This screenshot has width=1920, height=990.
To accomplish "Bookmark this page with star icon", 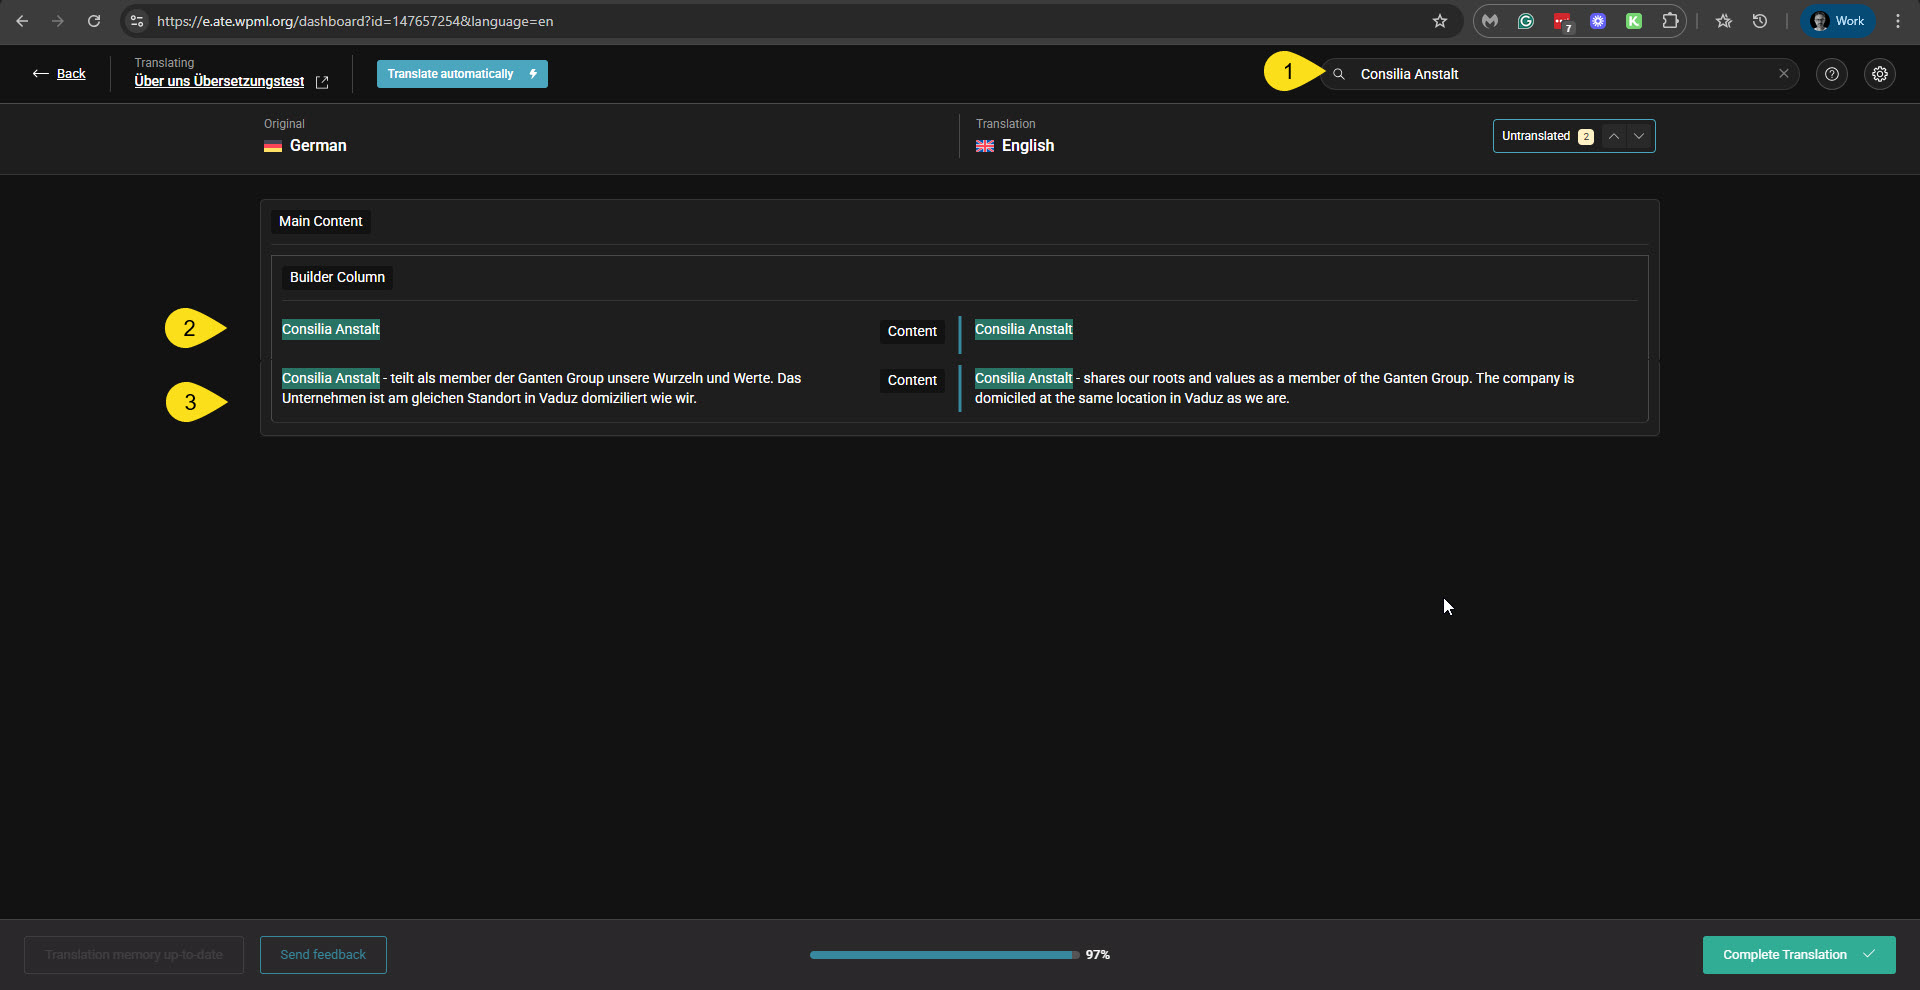I will click(x=1439, y=21).
